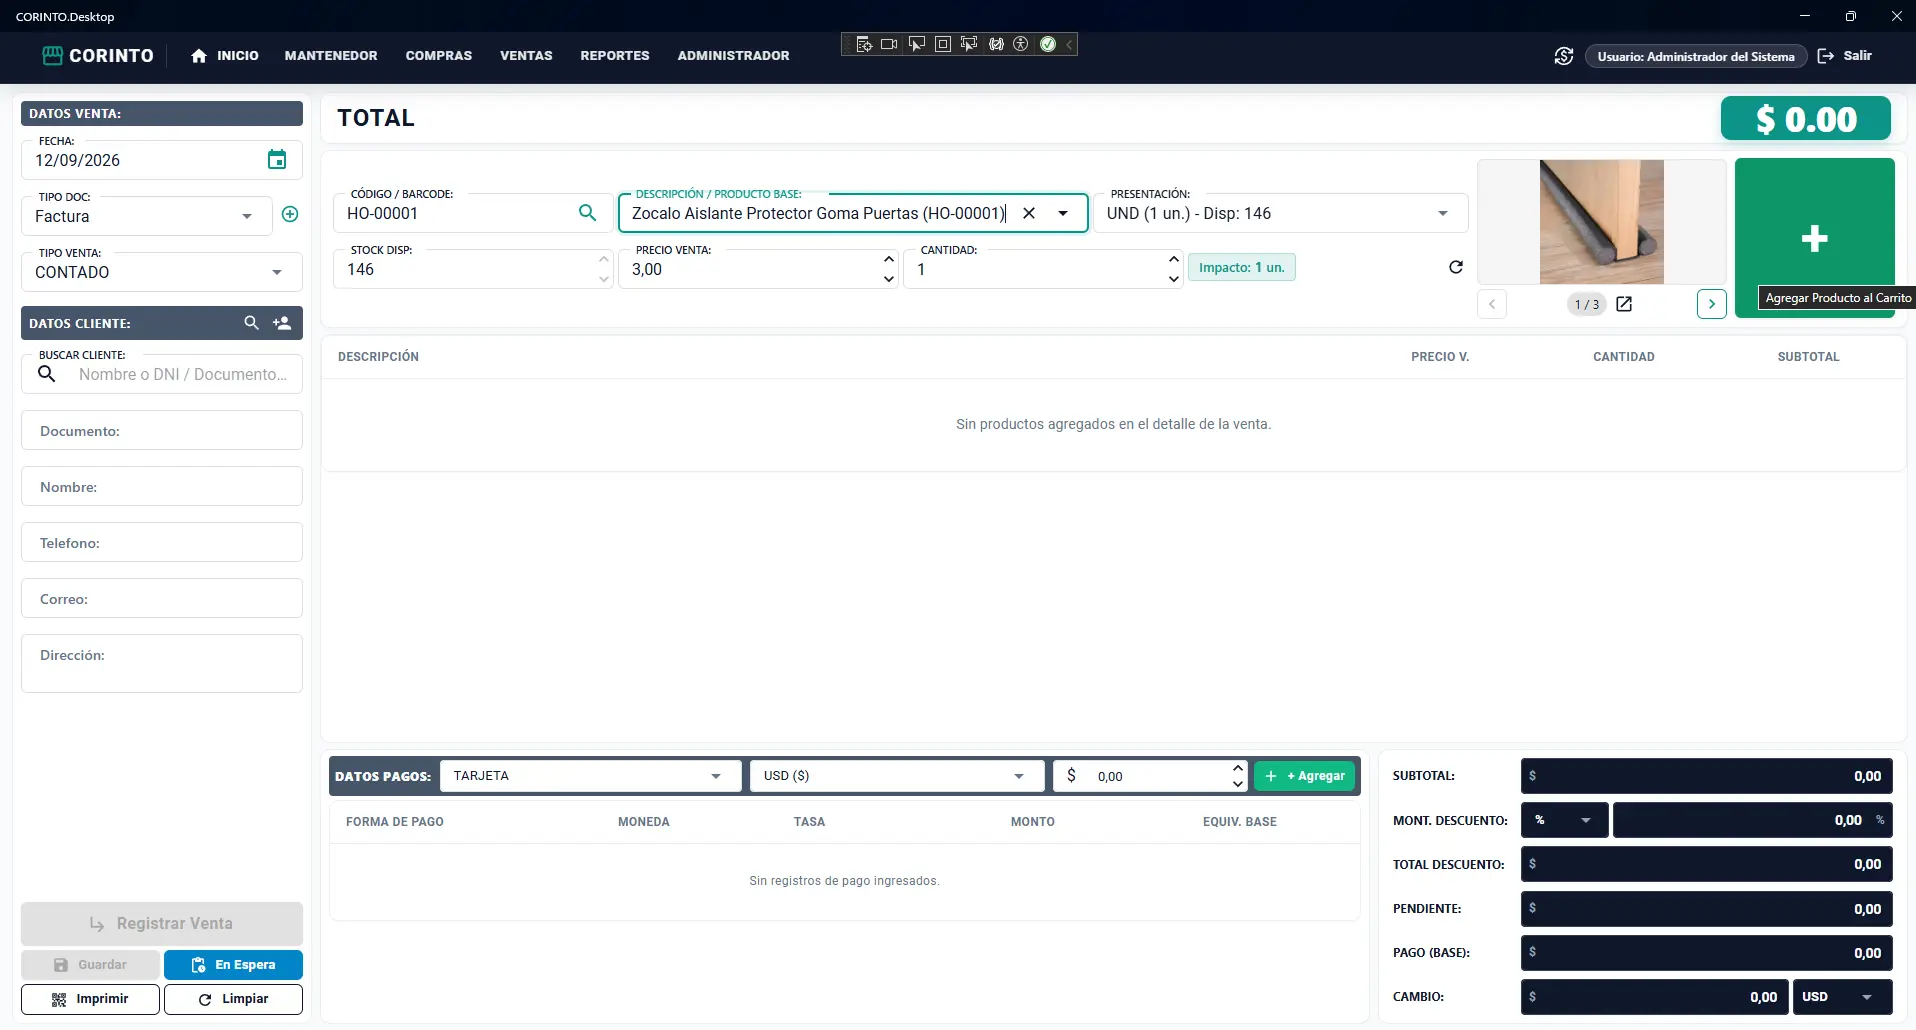Open the INICIO menu
Screen dimensions: 1916x1030
pyautogui.click(x=225, y=56)
